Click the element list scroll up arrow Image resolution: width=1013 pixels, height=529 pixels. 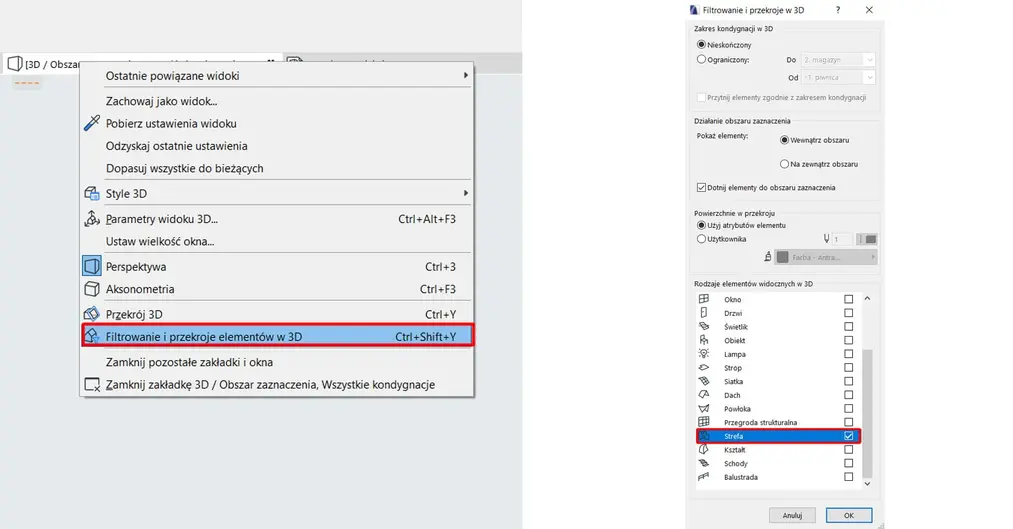point(867,298)
